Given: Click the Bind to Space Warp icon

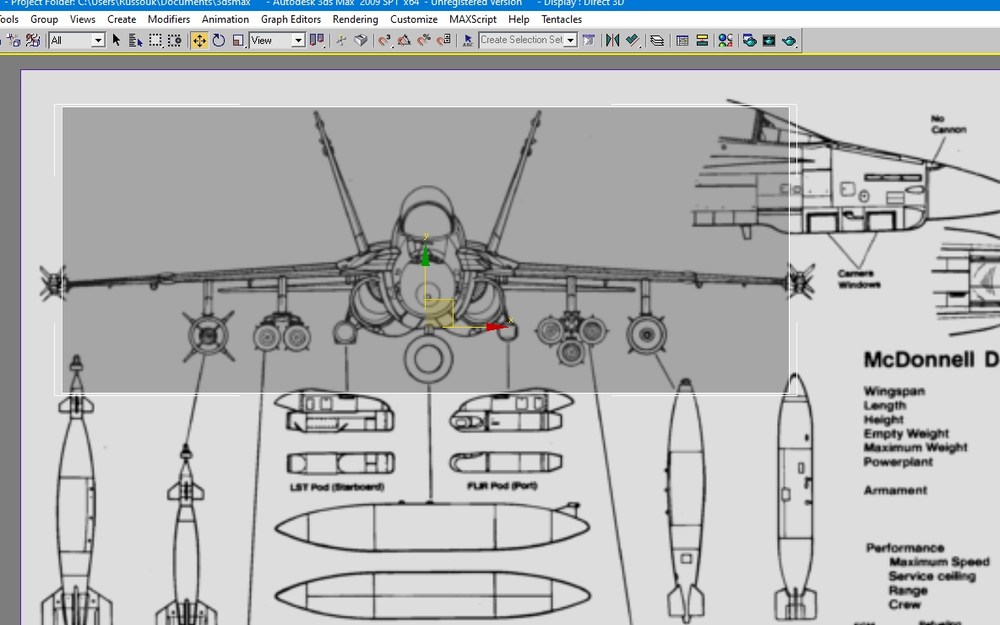Looking at the screenshot, I should [x=33, y=40].
